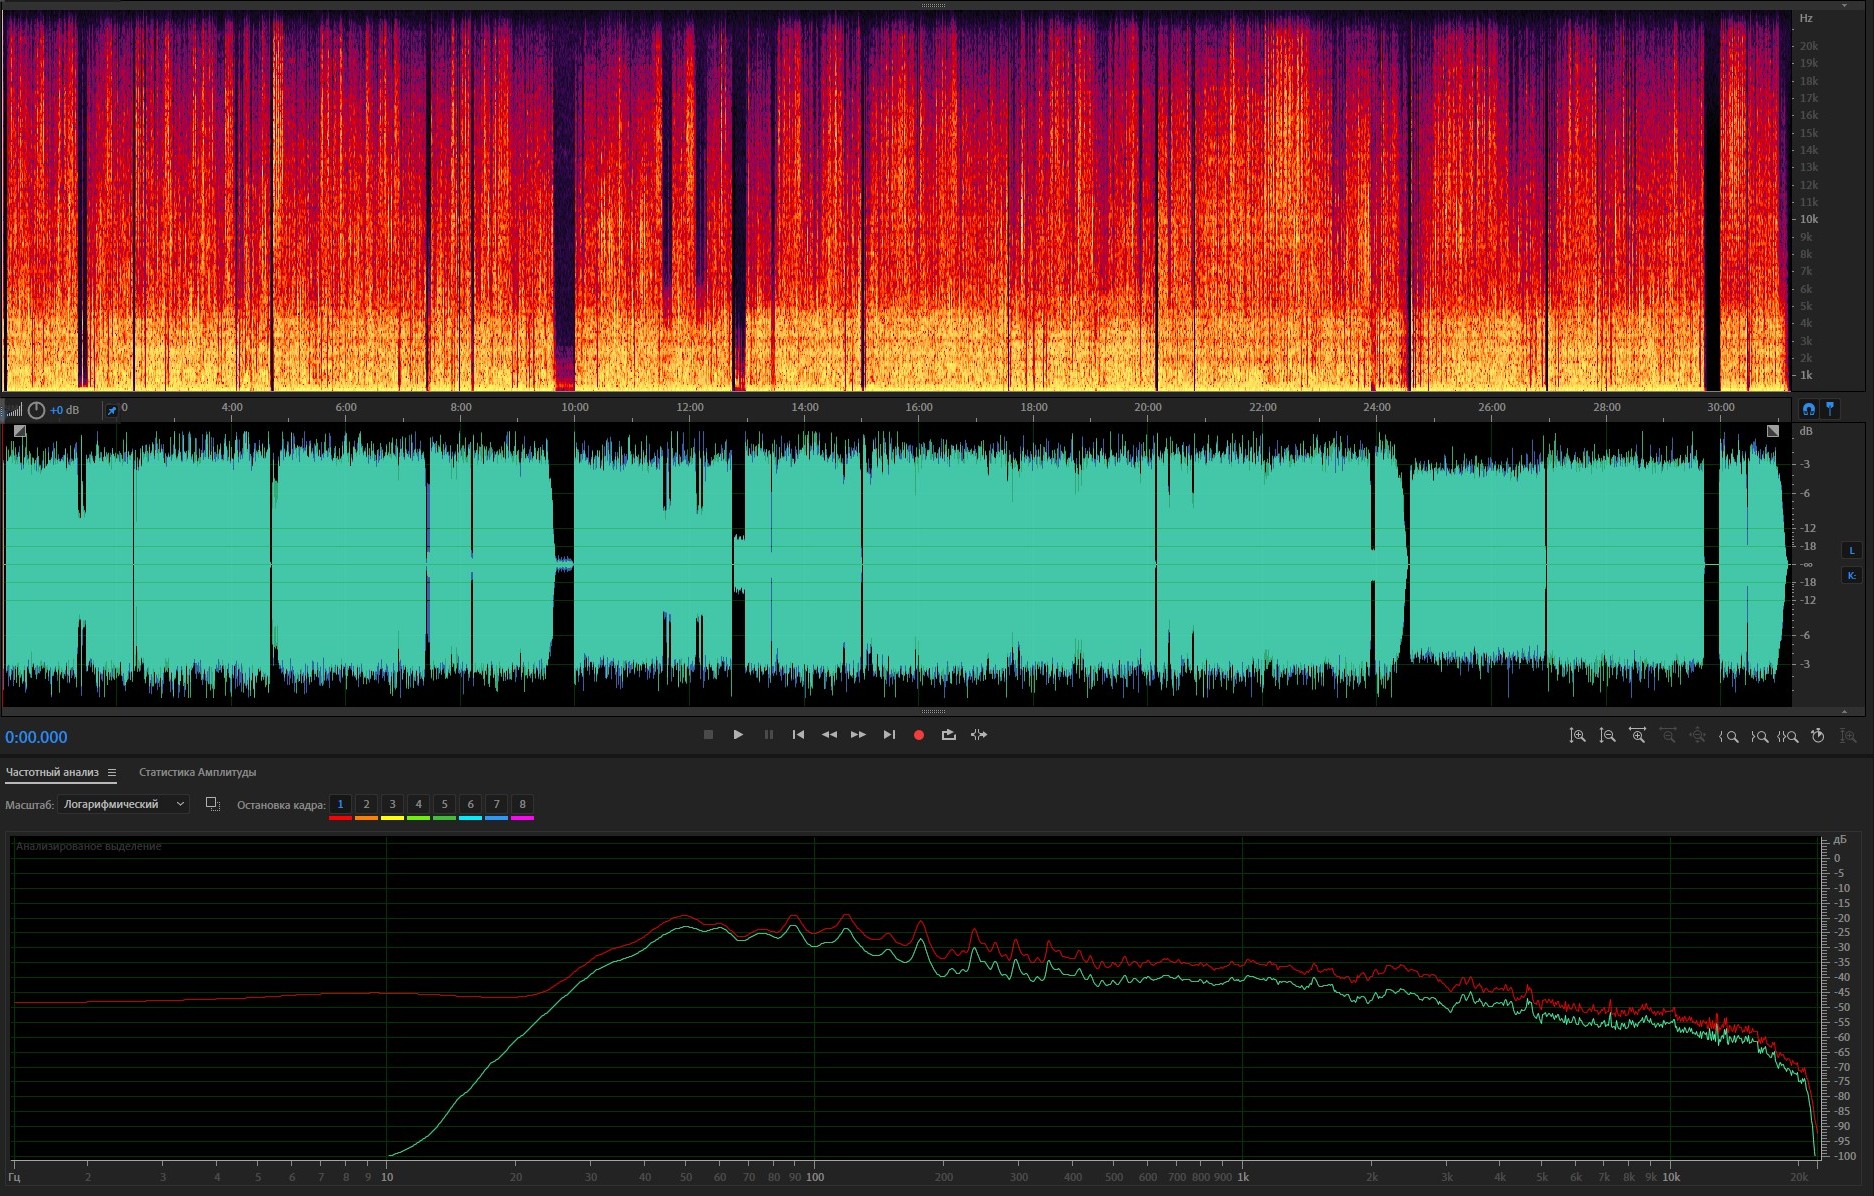Zoom in at in point icon
Screen dimensions: 1874x1196
pyautogui.click(x=1728, y=736)
